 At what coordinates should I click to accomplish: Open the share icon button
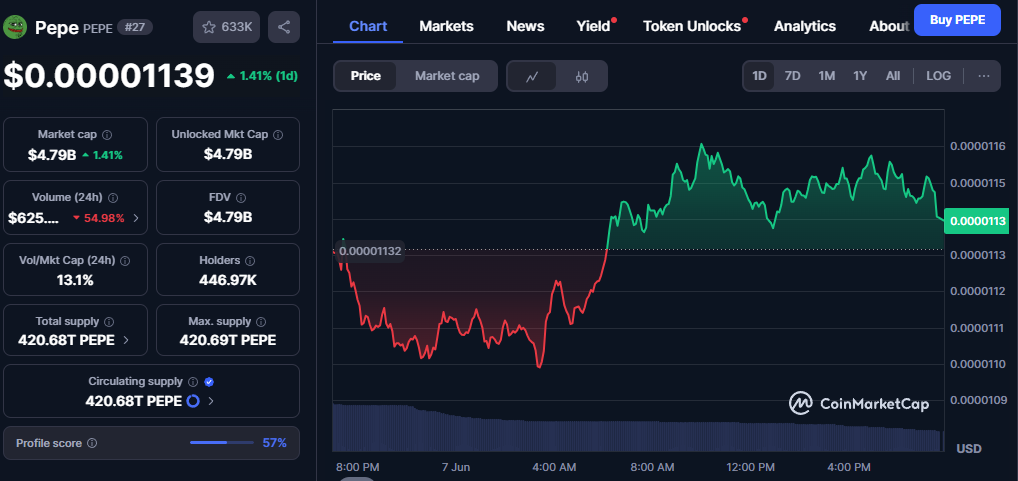click(284, 27)
